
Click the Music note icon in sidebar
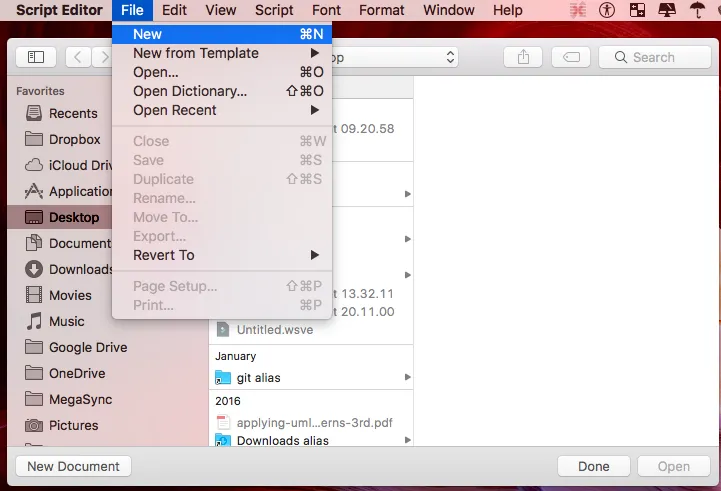click(x=34, y=321)
